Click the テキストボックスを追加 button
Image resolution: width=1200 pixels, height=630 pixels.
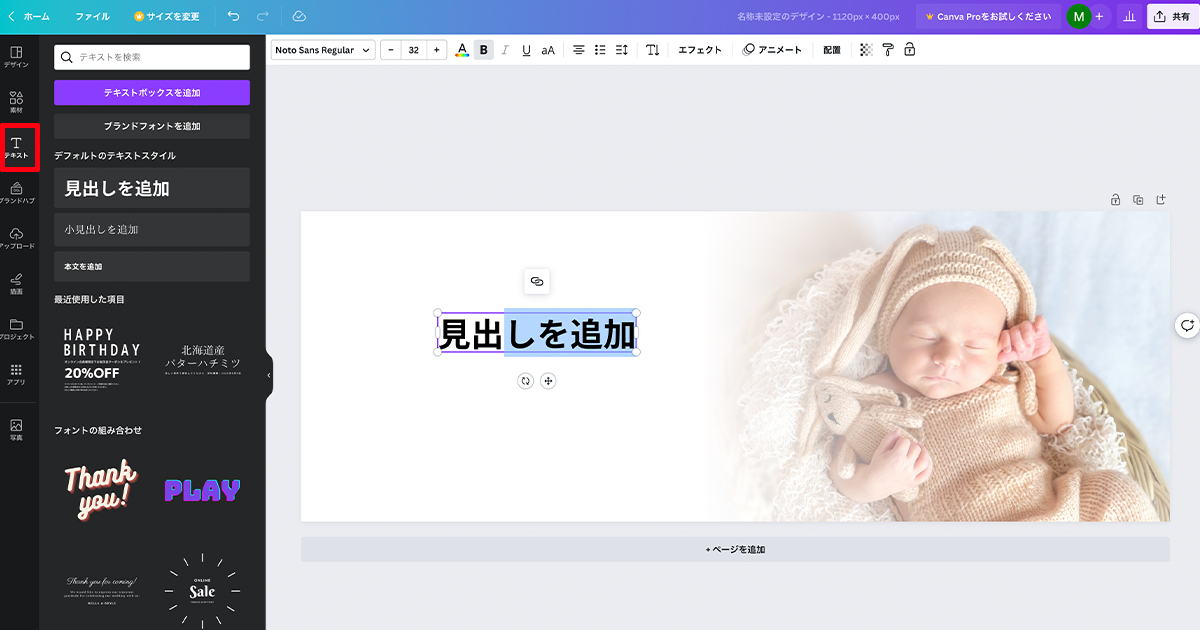pyautogui.click(x=151, y=93)
